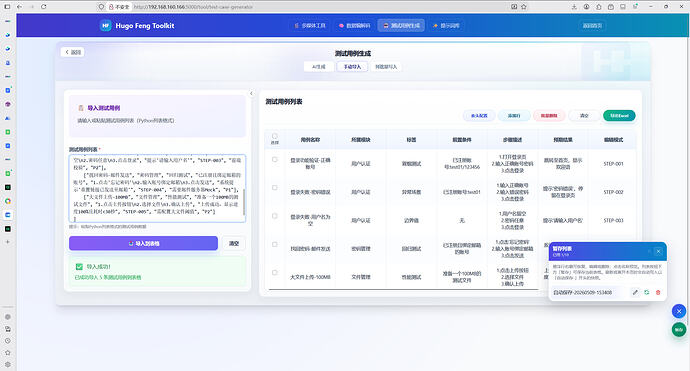
Task: Go back using the browser back arrow
Action: [19, 7]
